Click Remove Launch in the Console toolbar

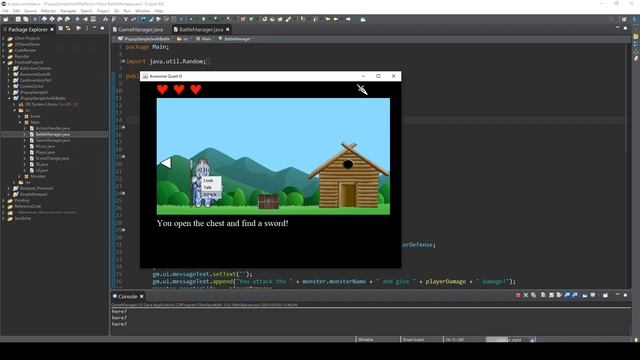point(526,295)
